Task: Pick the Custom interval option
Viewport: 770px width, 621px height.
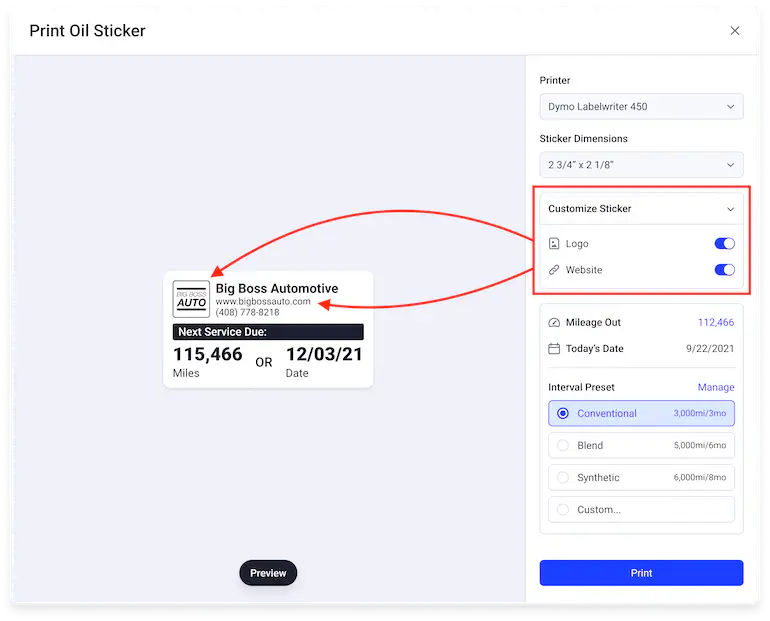Action: [x=641, y=510]
